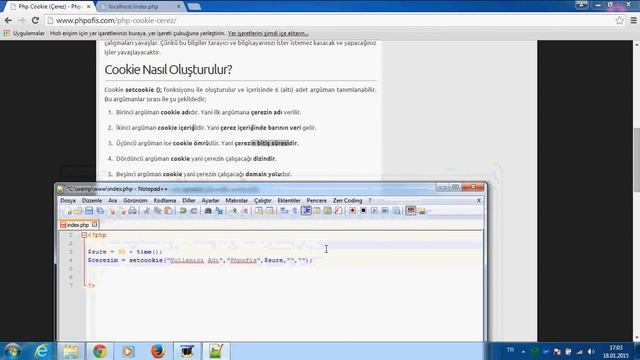The image size is (640, 360).
Task: Switch to the Php Cookie (Çerez) Chrome tab
Action: 50,7
